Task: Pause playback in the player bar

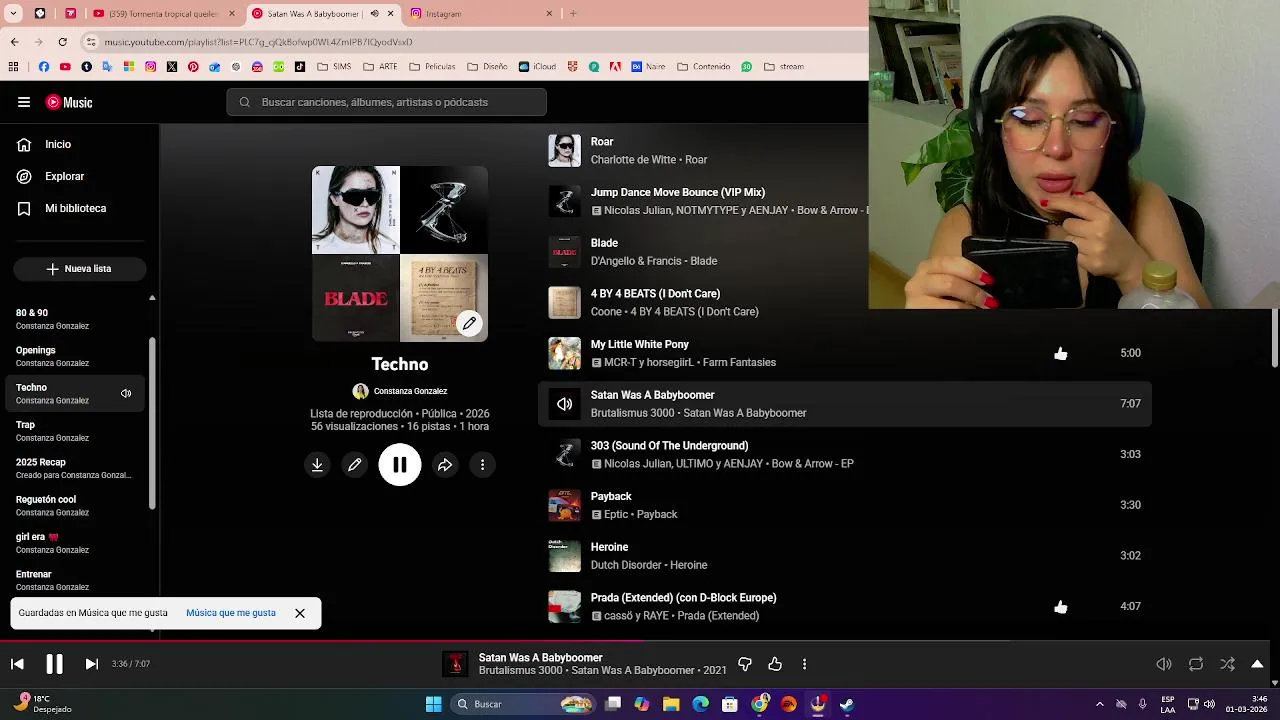Action: [54, 664]
